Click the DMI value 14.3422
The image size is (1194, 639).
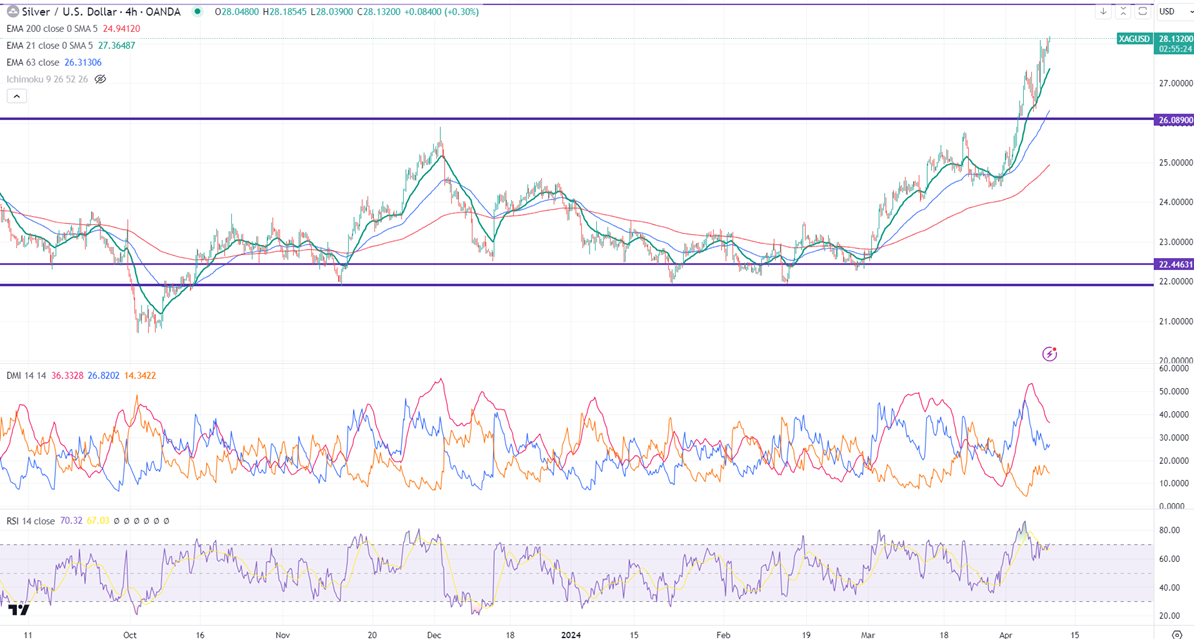pyautogui.click(x=139, y=375)
